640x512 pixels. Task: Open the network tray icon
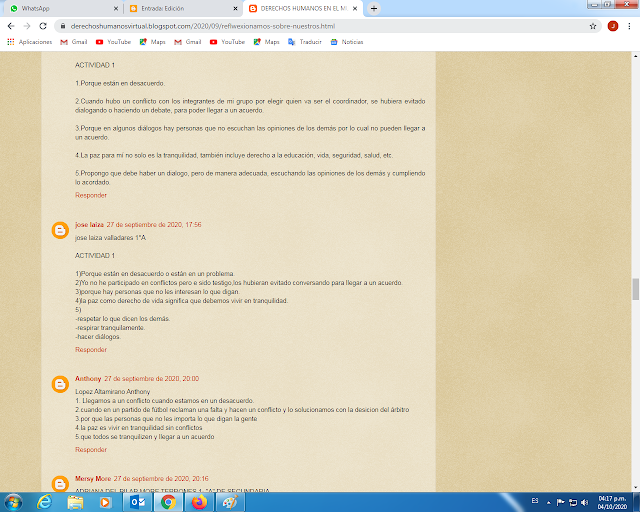(573, 503)
